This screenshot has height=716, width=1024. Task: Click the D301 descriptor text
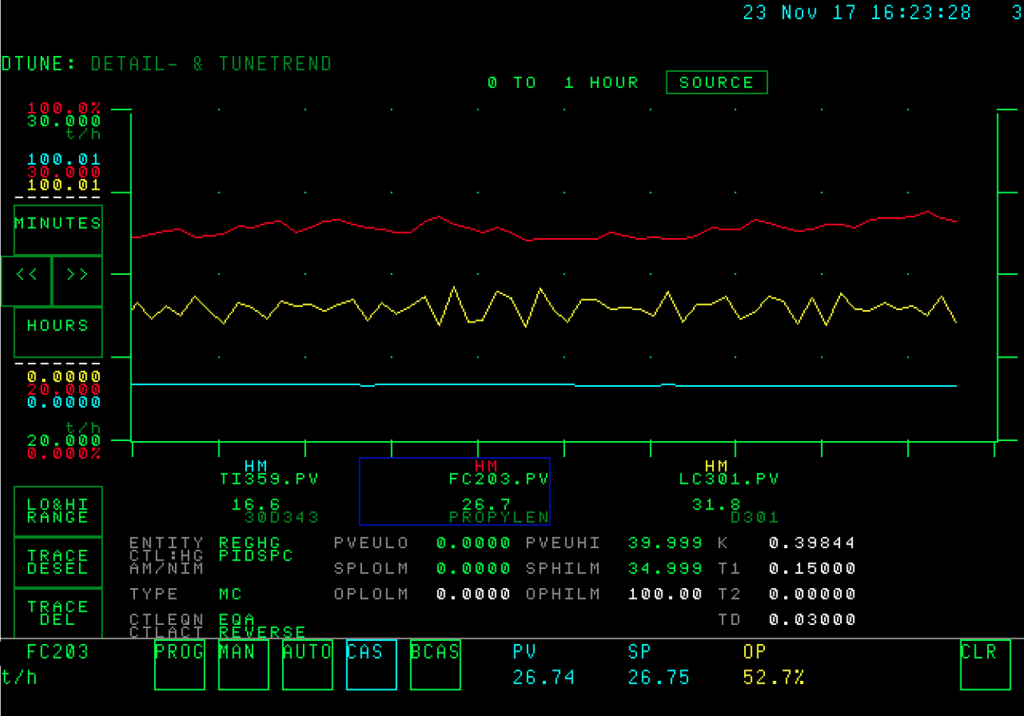tap(754, 517)
